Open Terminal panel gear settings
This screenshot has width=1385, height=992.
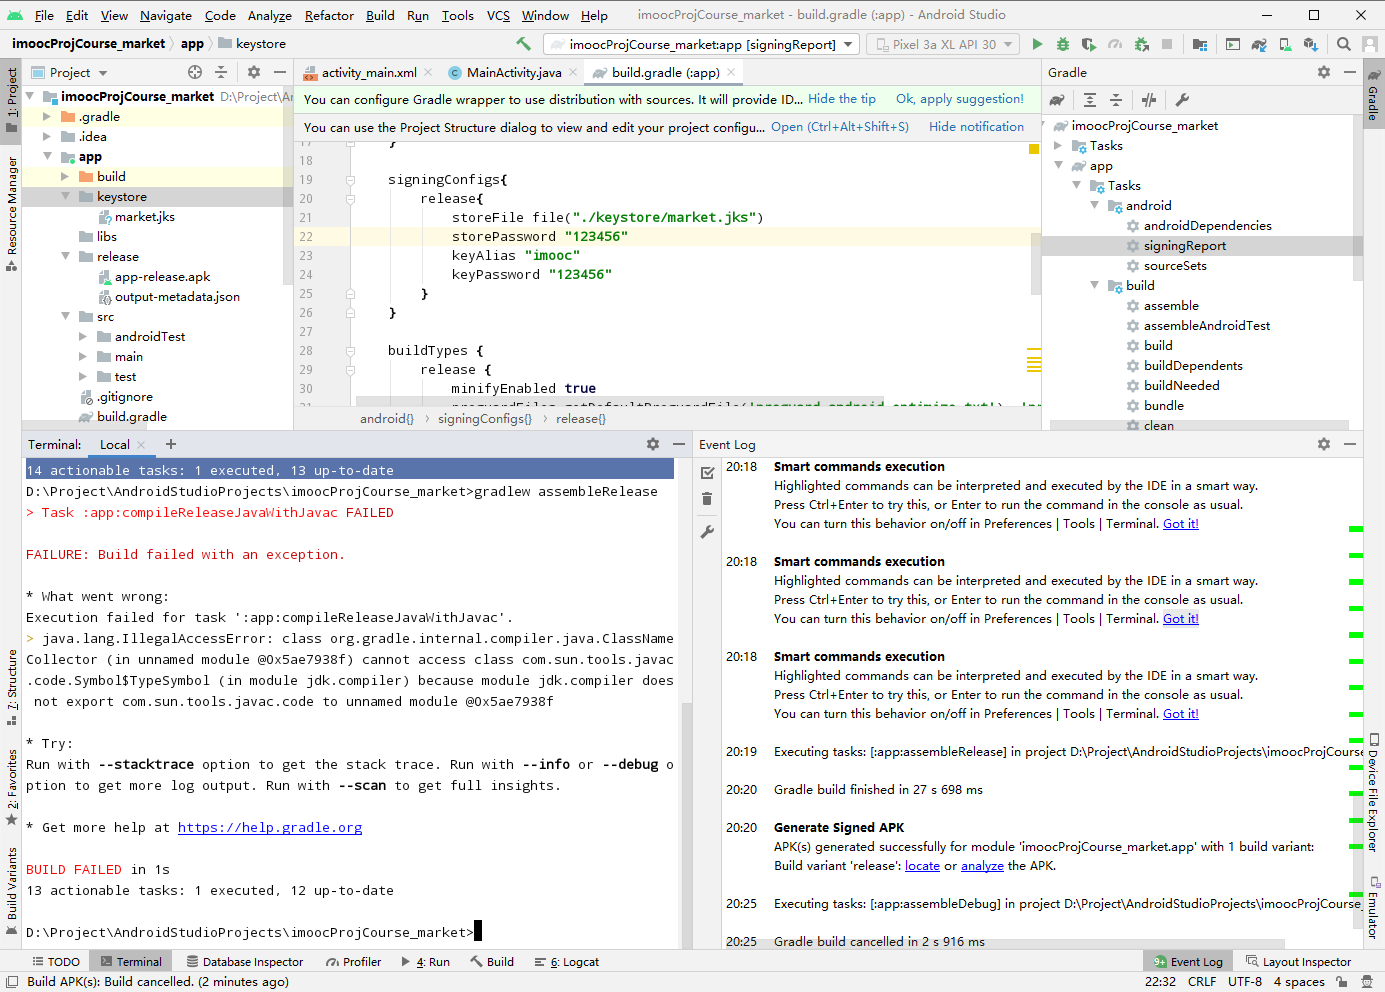(653, 444)
